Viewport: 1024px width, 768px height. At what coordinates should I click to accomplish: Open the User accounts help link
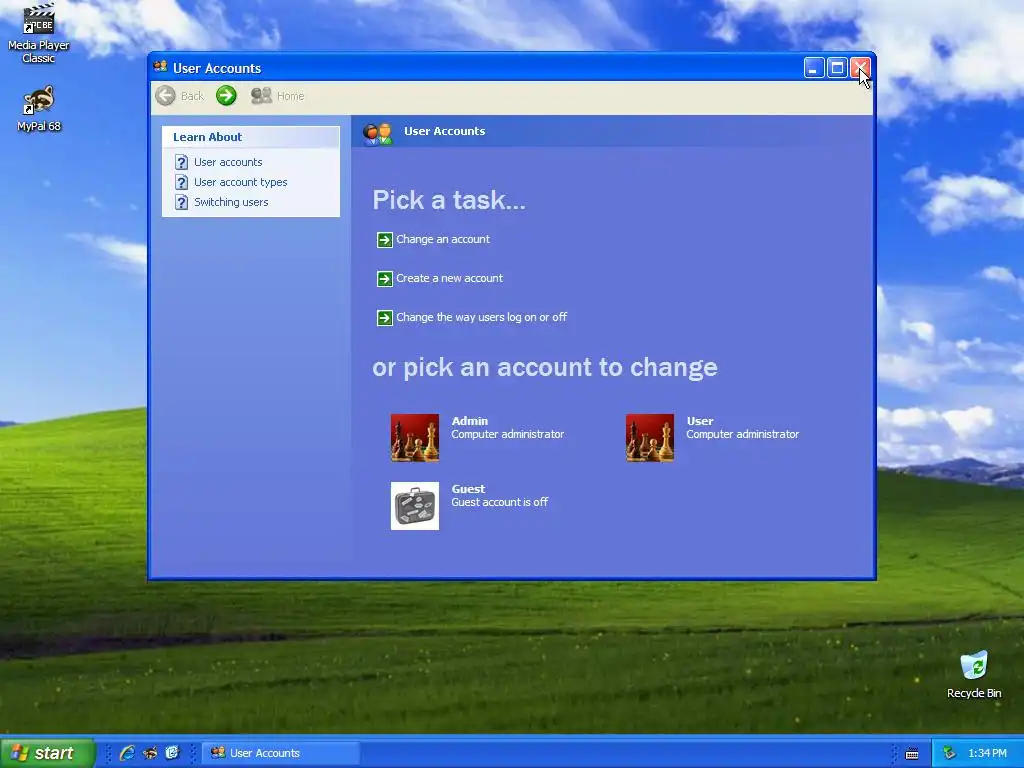pos(228,162)
